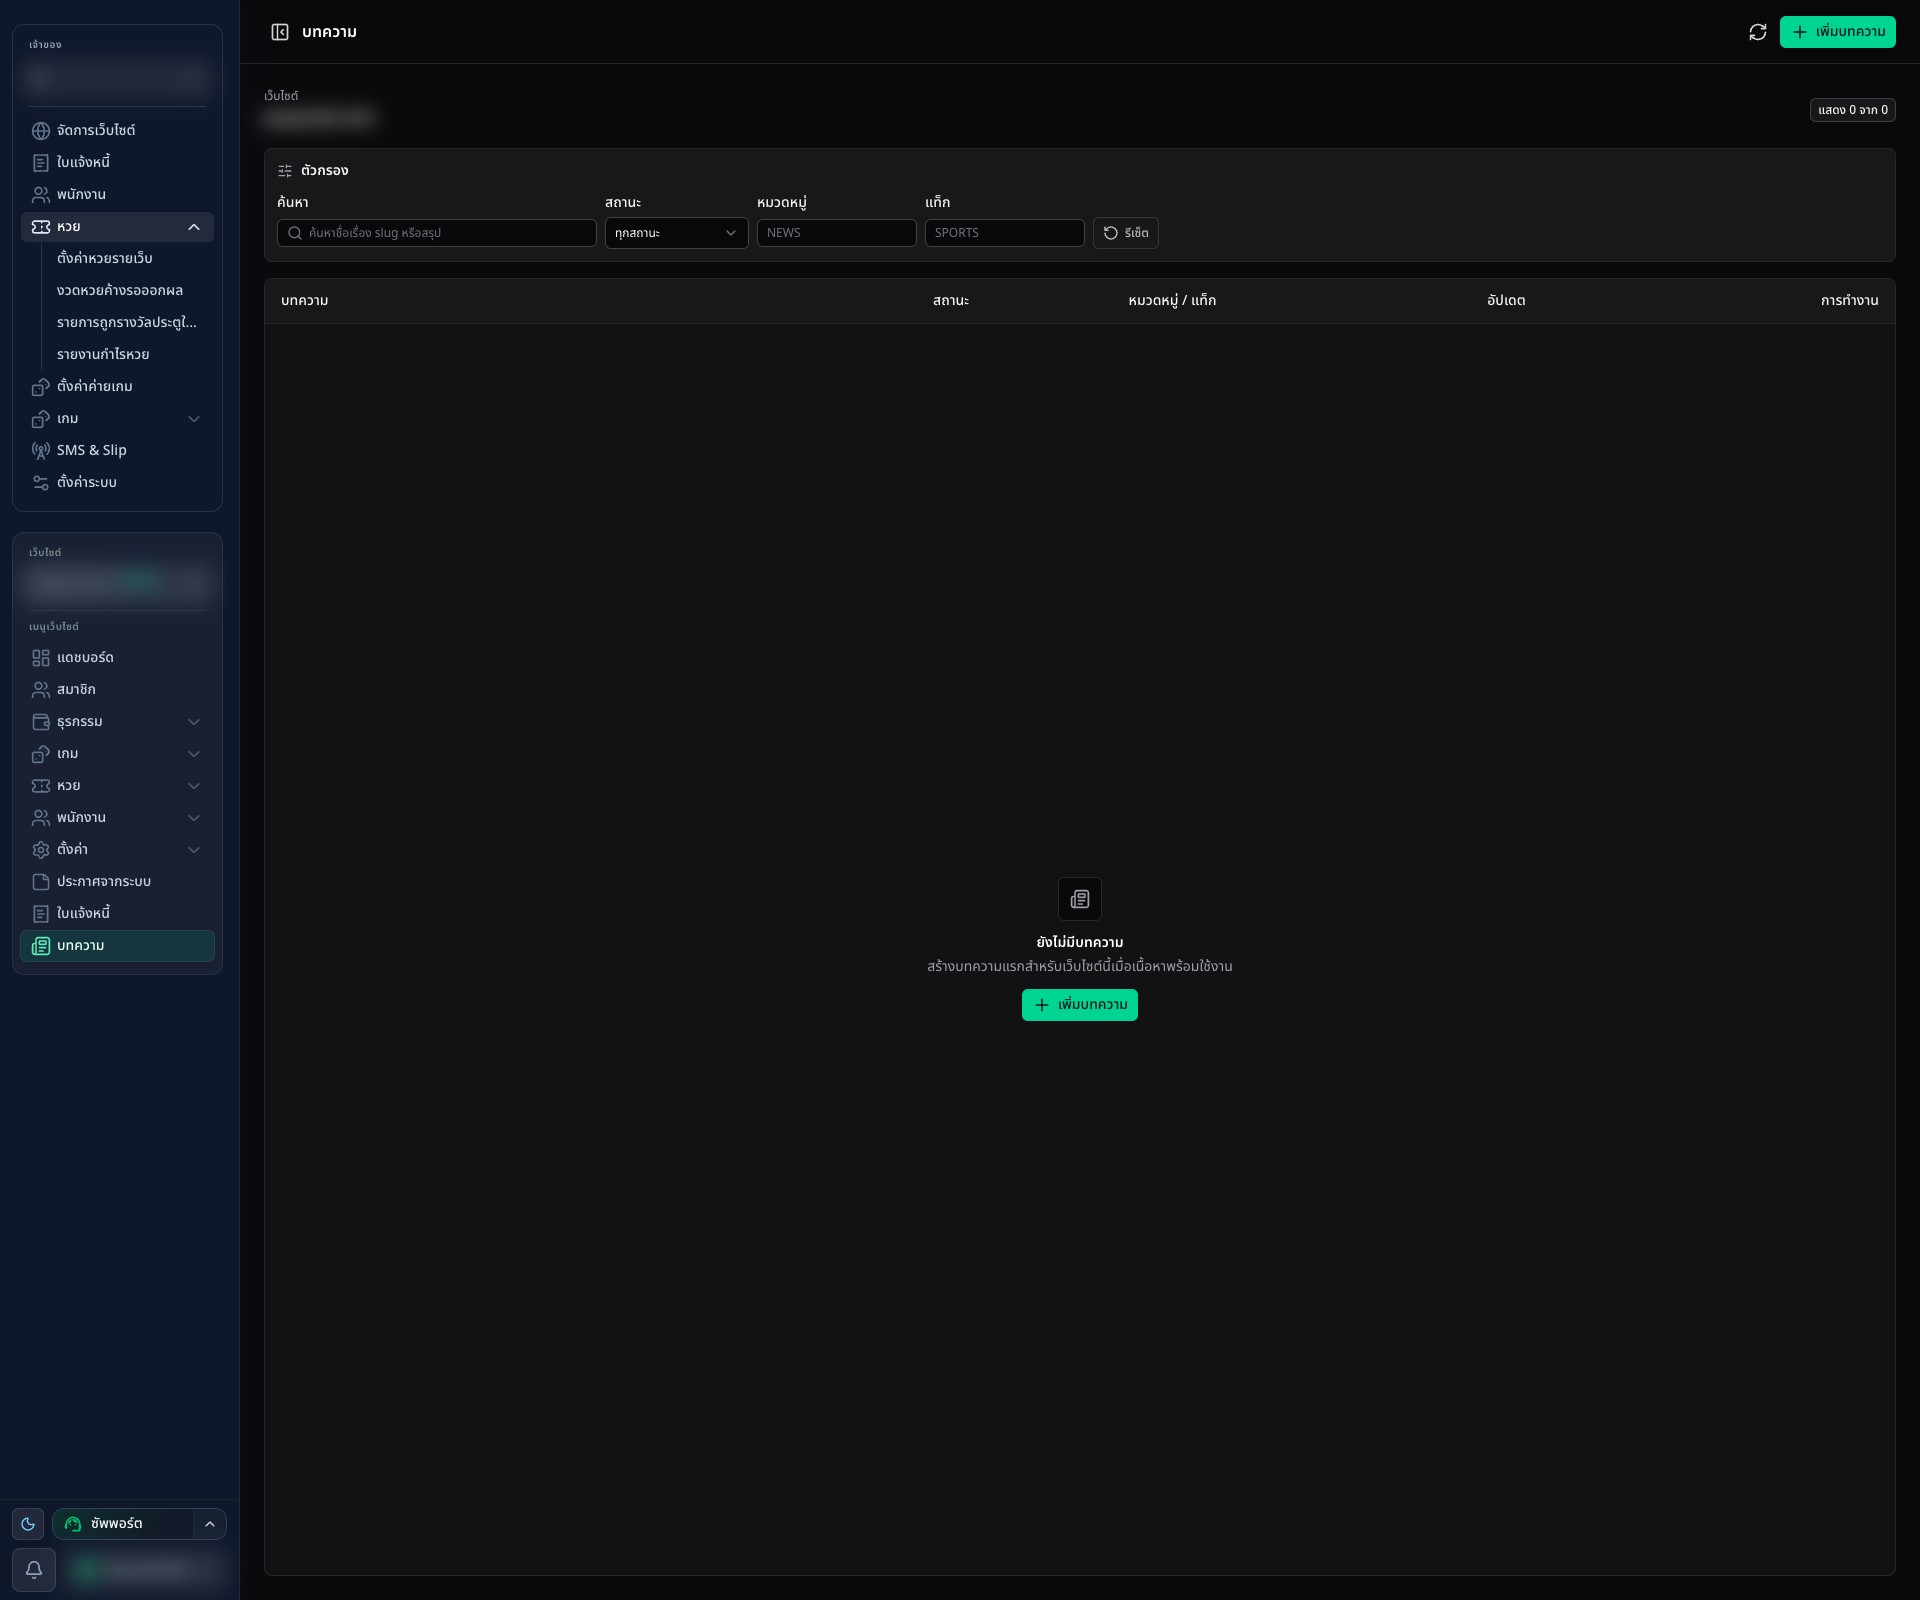Select ตั้งค่าหวยรายเว็บ submenu item

coord(105,259)
